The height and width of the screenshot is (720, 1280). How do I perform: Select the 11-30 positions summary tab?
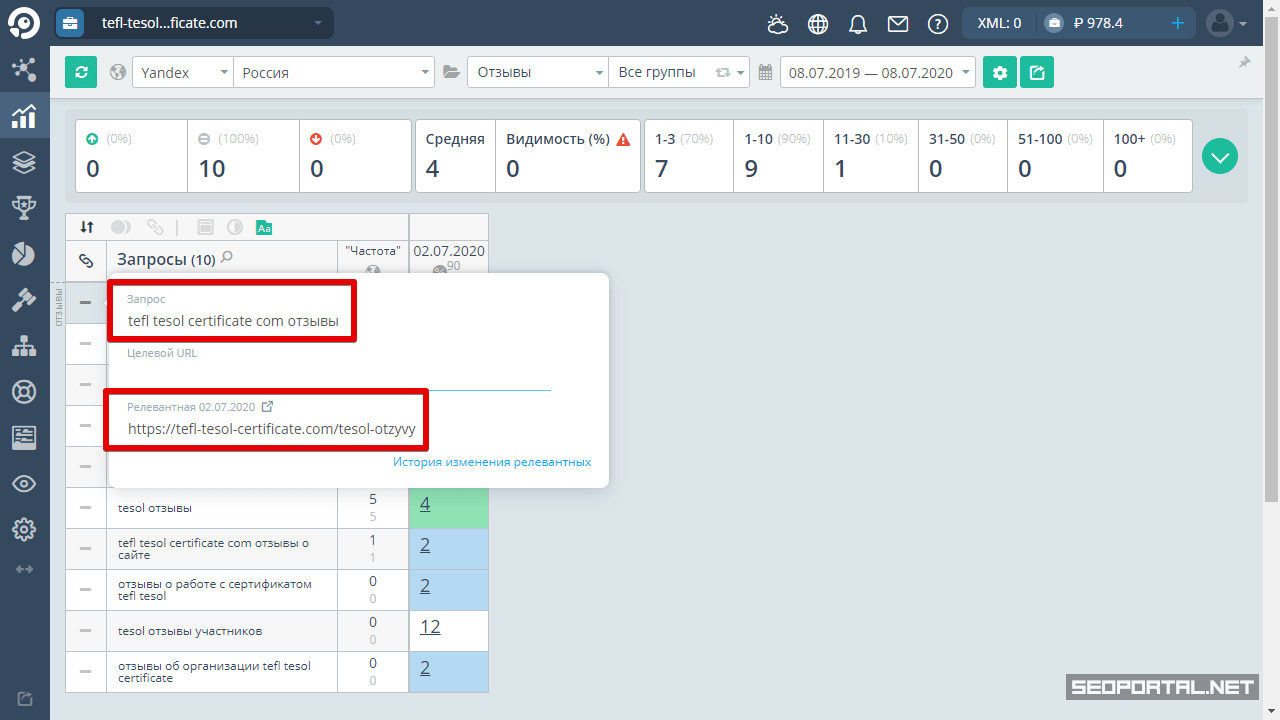pyautogui.click(x=868, y=156)
